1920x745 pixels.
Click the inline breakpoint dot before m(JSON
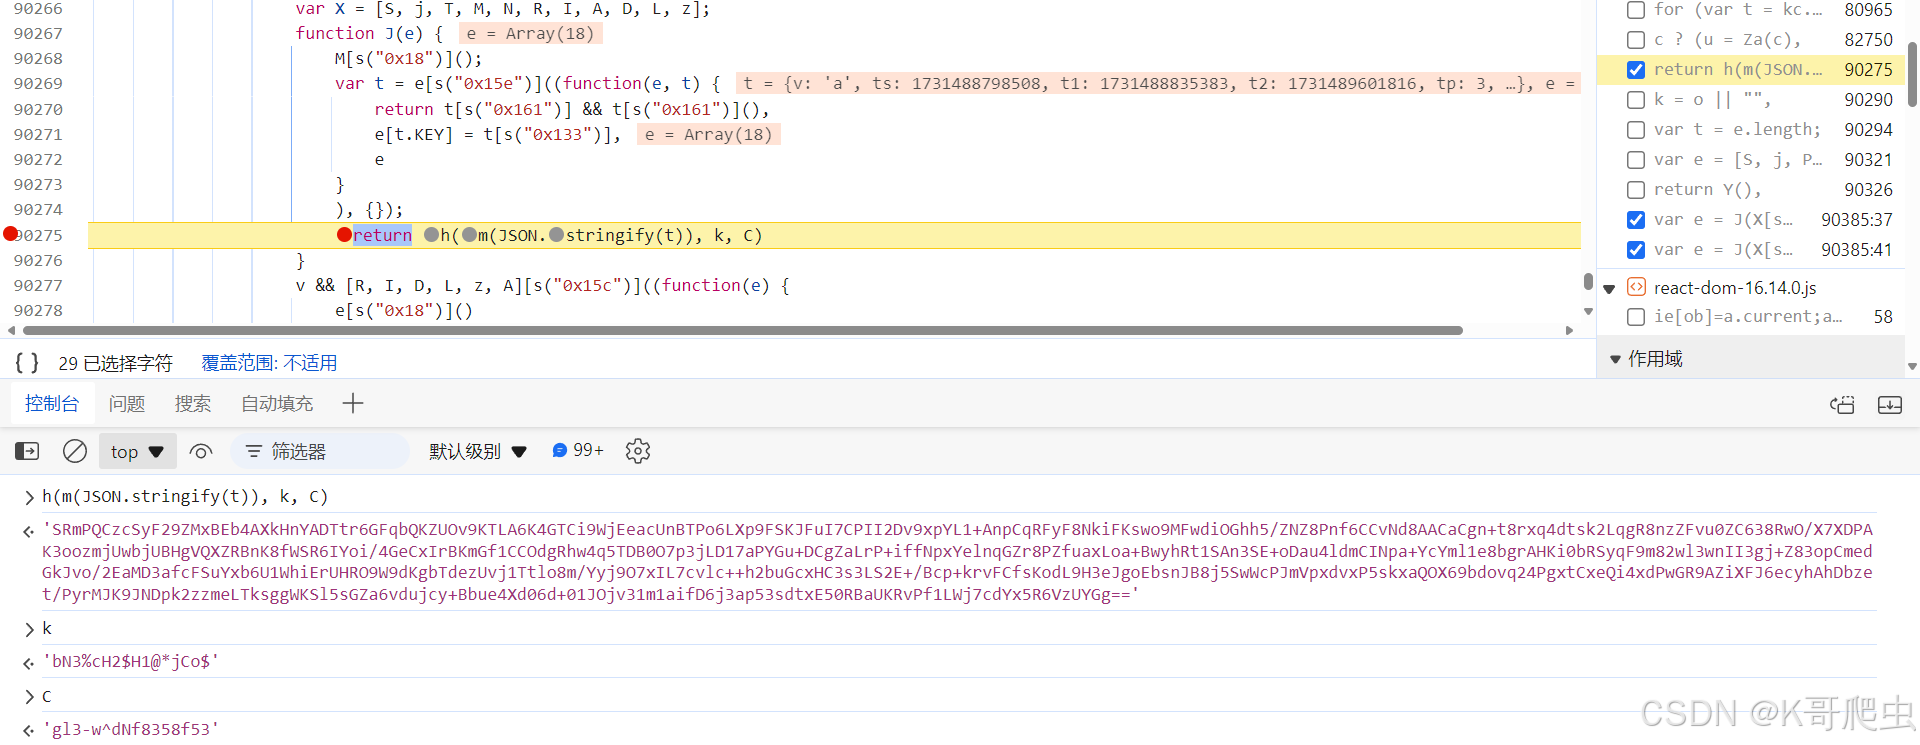469,235
